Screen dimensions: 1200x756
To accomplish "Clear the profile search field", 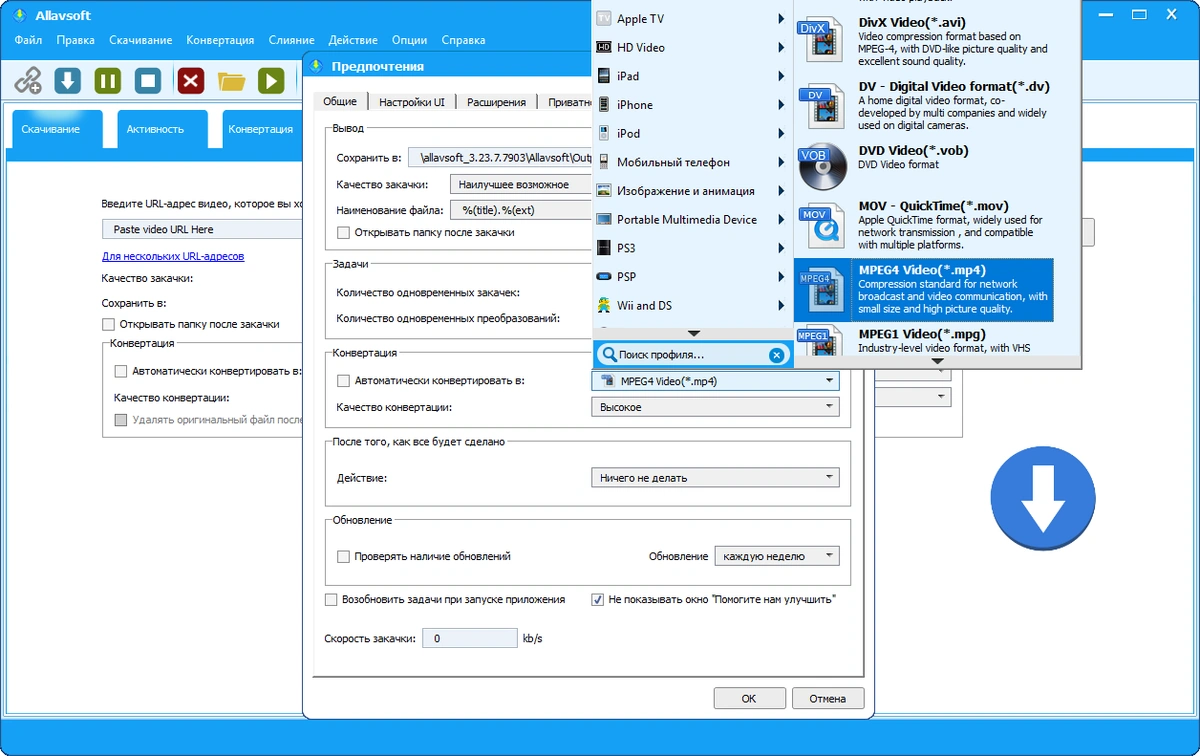I will 777,355.
